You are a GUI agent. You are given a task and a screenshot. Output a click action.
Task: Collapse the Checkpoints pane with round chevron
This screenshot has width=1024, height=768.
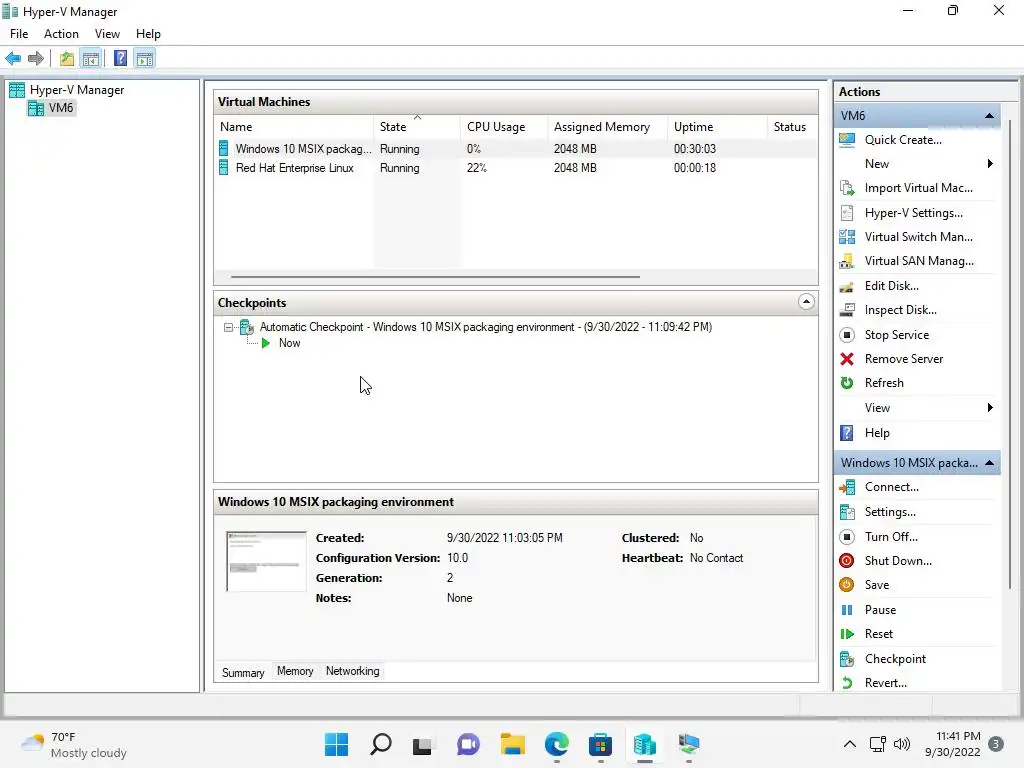tap(807, 302)
